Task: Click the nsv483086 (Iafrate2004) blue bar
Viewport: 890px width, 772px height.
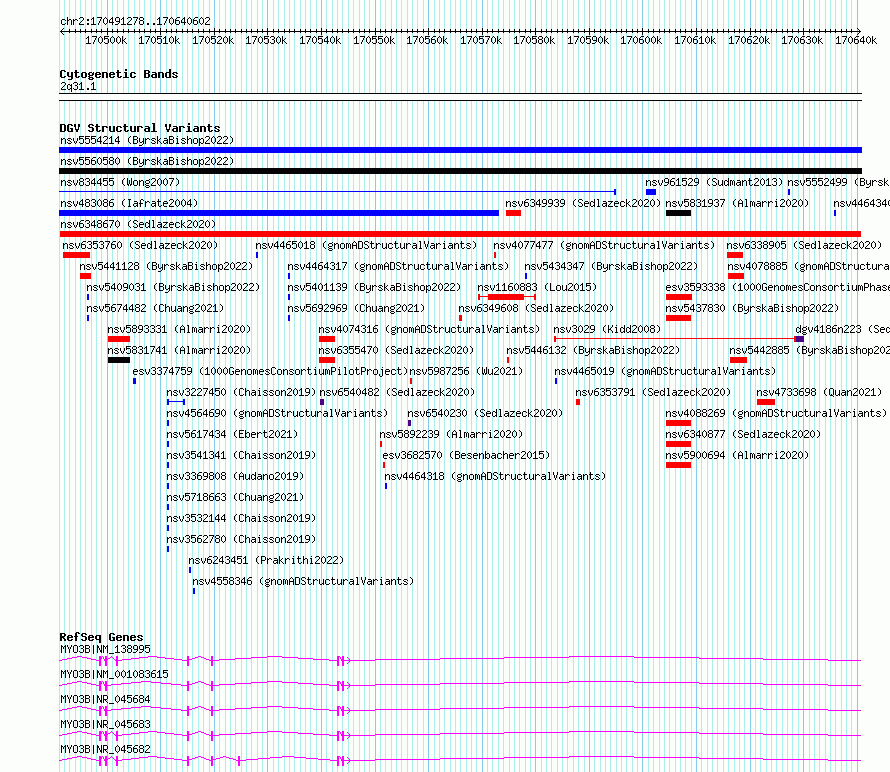Action: pyautogui.click(x=279, y=213)
